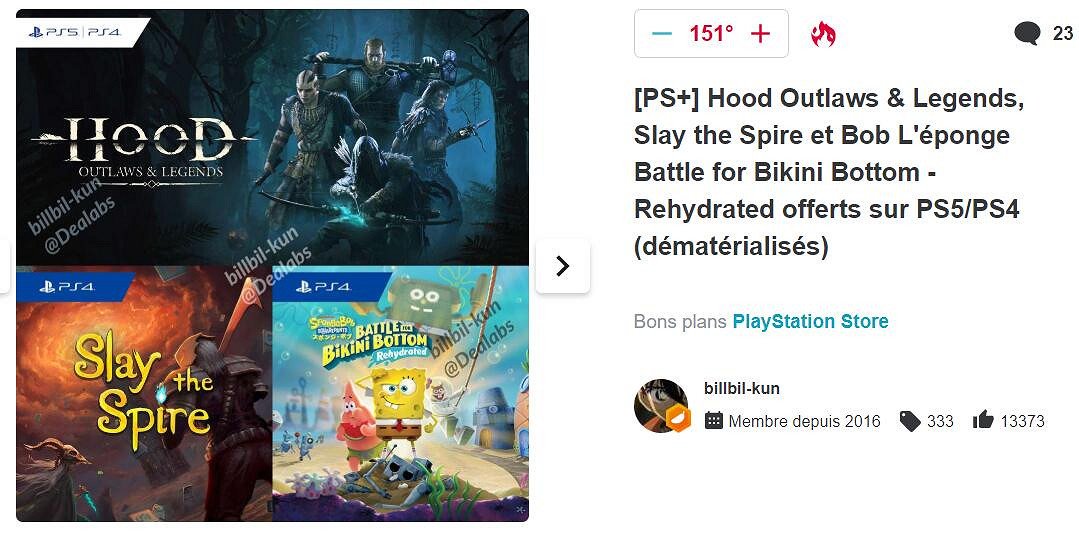Click the orange badge on the avatar
1079x542 pixels.
click(678, 421)
